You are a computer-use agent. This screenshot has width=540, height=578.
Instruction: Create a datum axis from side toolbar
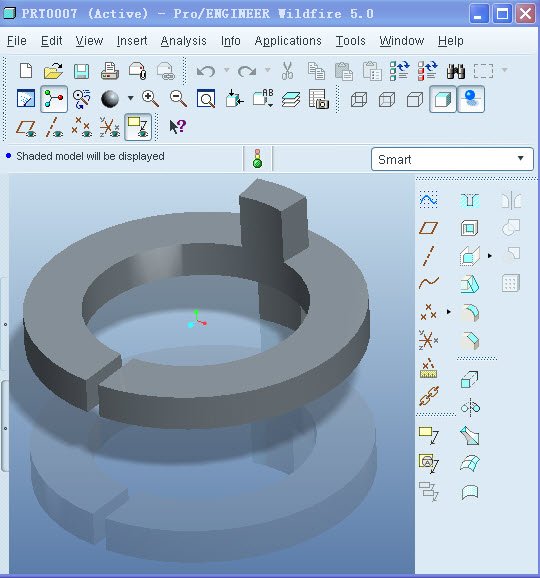(x=428, y=255)
